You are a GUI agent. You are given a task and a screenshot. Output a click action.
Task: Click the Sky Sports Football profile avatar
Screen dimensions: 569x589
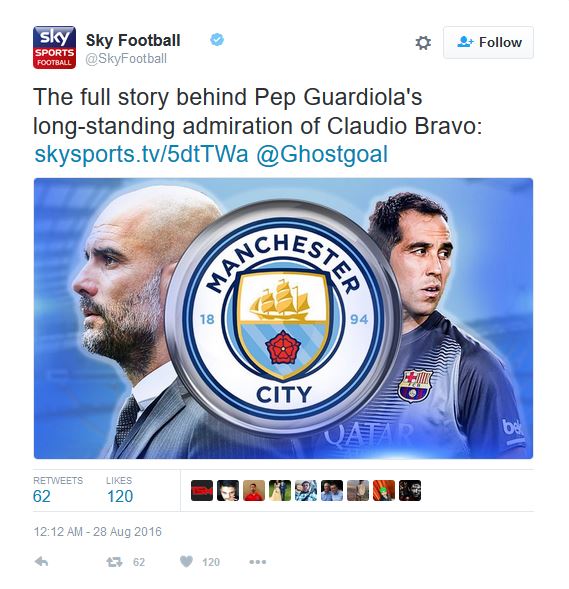(x=54, y=47)
